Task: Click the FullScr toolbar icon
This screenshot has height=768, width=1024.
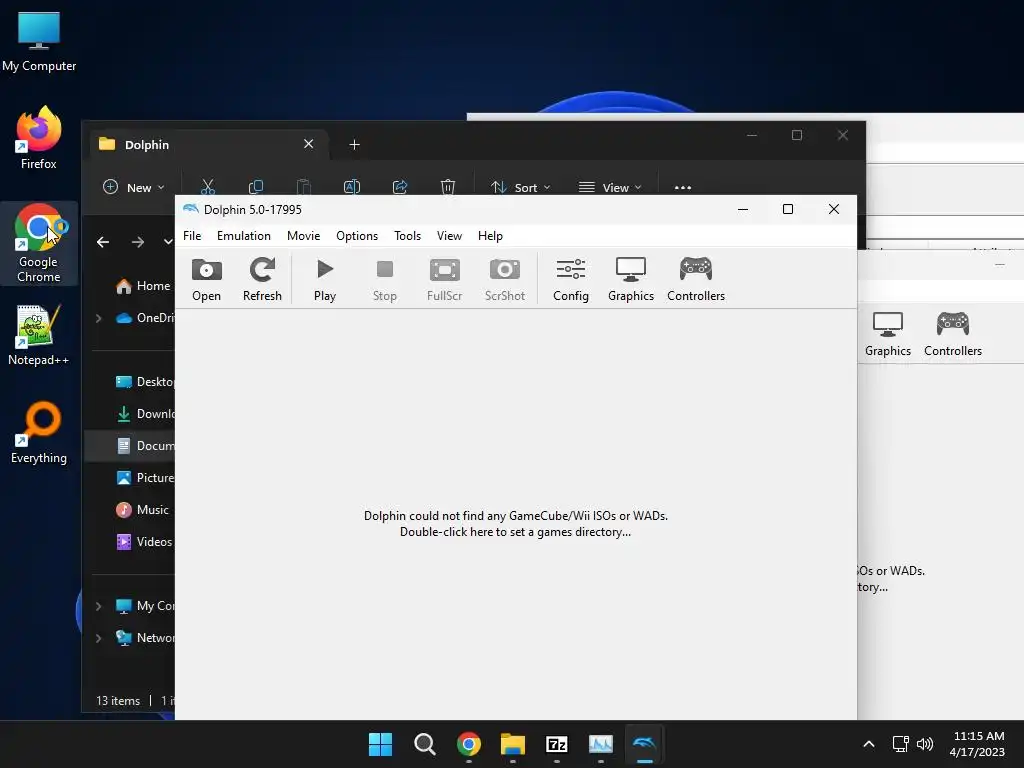Action: [x=444, y=280]
